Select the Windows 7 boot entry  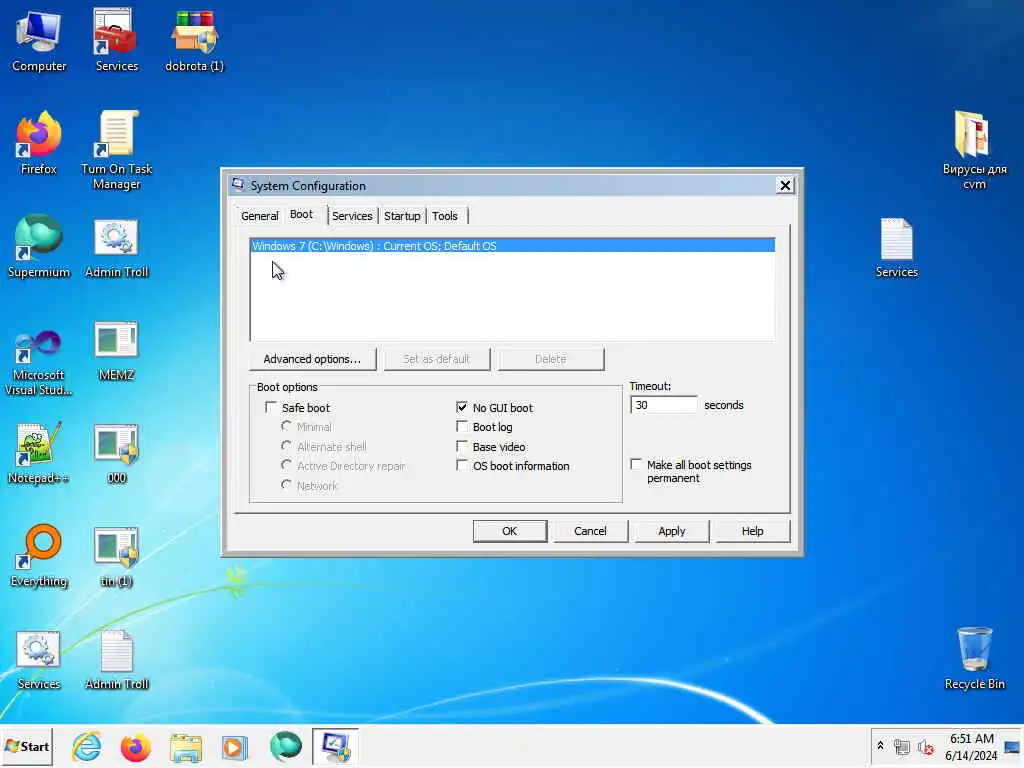coord(513,246)
